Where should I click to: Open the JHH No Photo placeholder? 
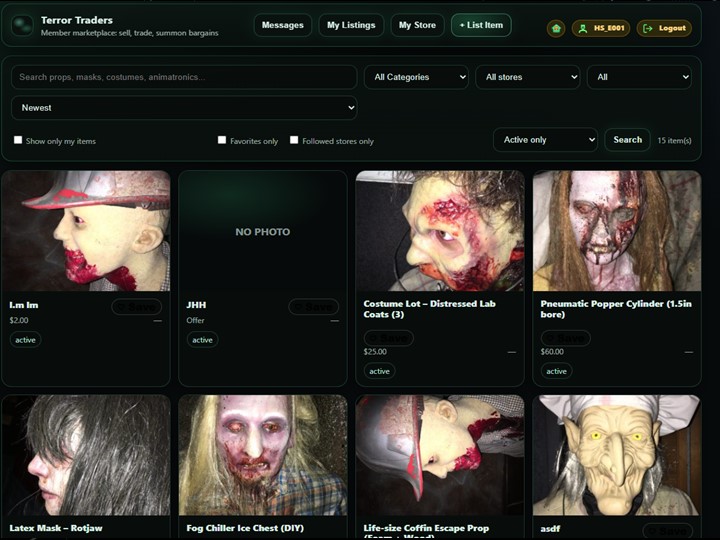click(263, 231)
